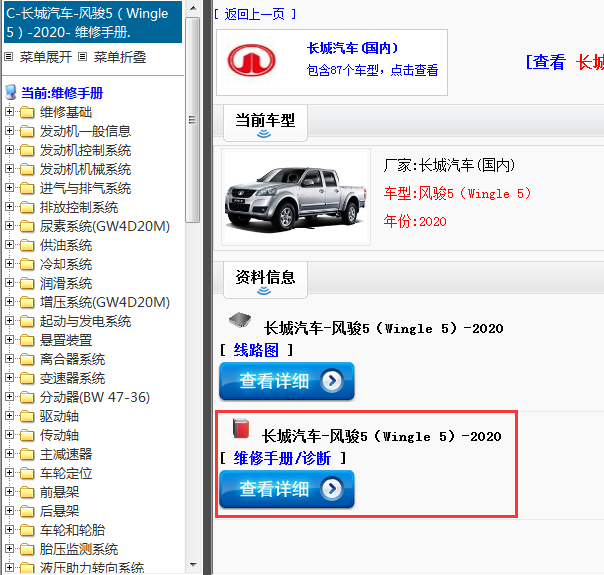Image resolution: width=604 pixels, height=575 pixels.
Task: Expand the 起动与发电系统 tree node
Action: (x=9, y=321)
